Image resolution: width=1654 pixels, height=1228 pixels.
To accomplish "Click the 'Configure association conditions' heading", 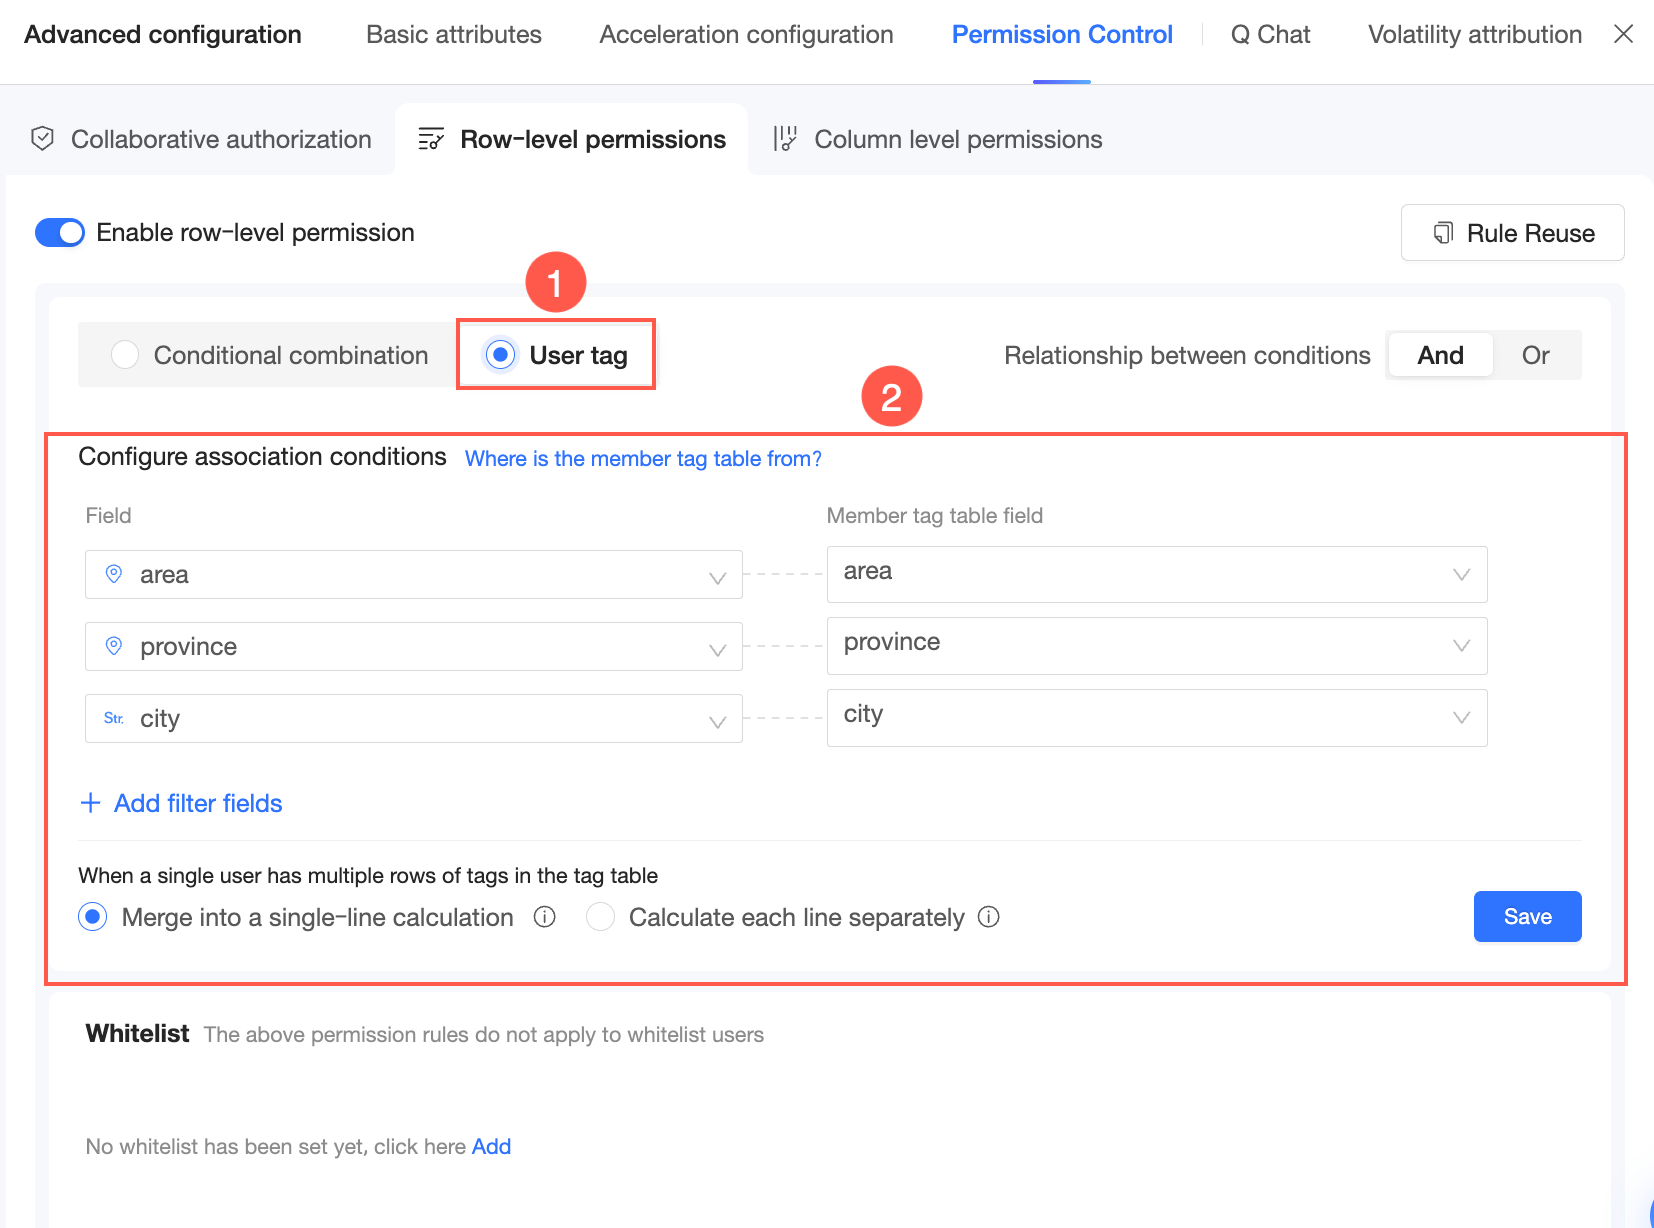I will (262, 457).
